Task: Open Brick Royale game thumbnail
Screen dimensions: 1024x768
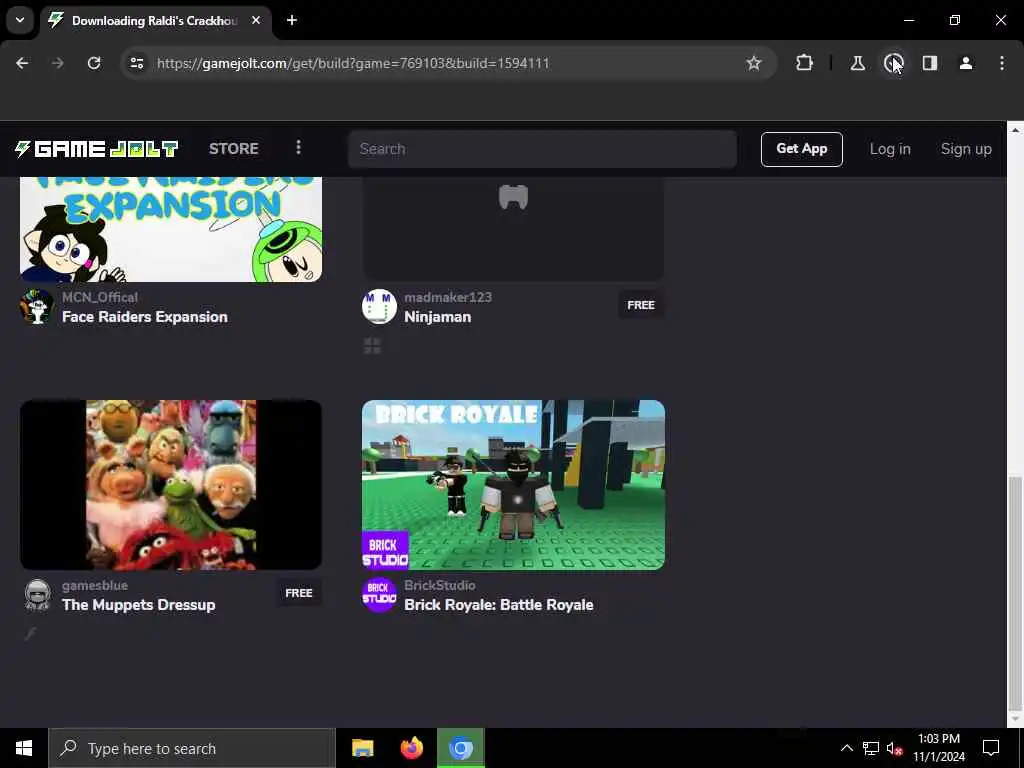Action: [513, 485]
